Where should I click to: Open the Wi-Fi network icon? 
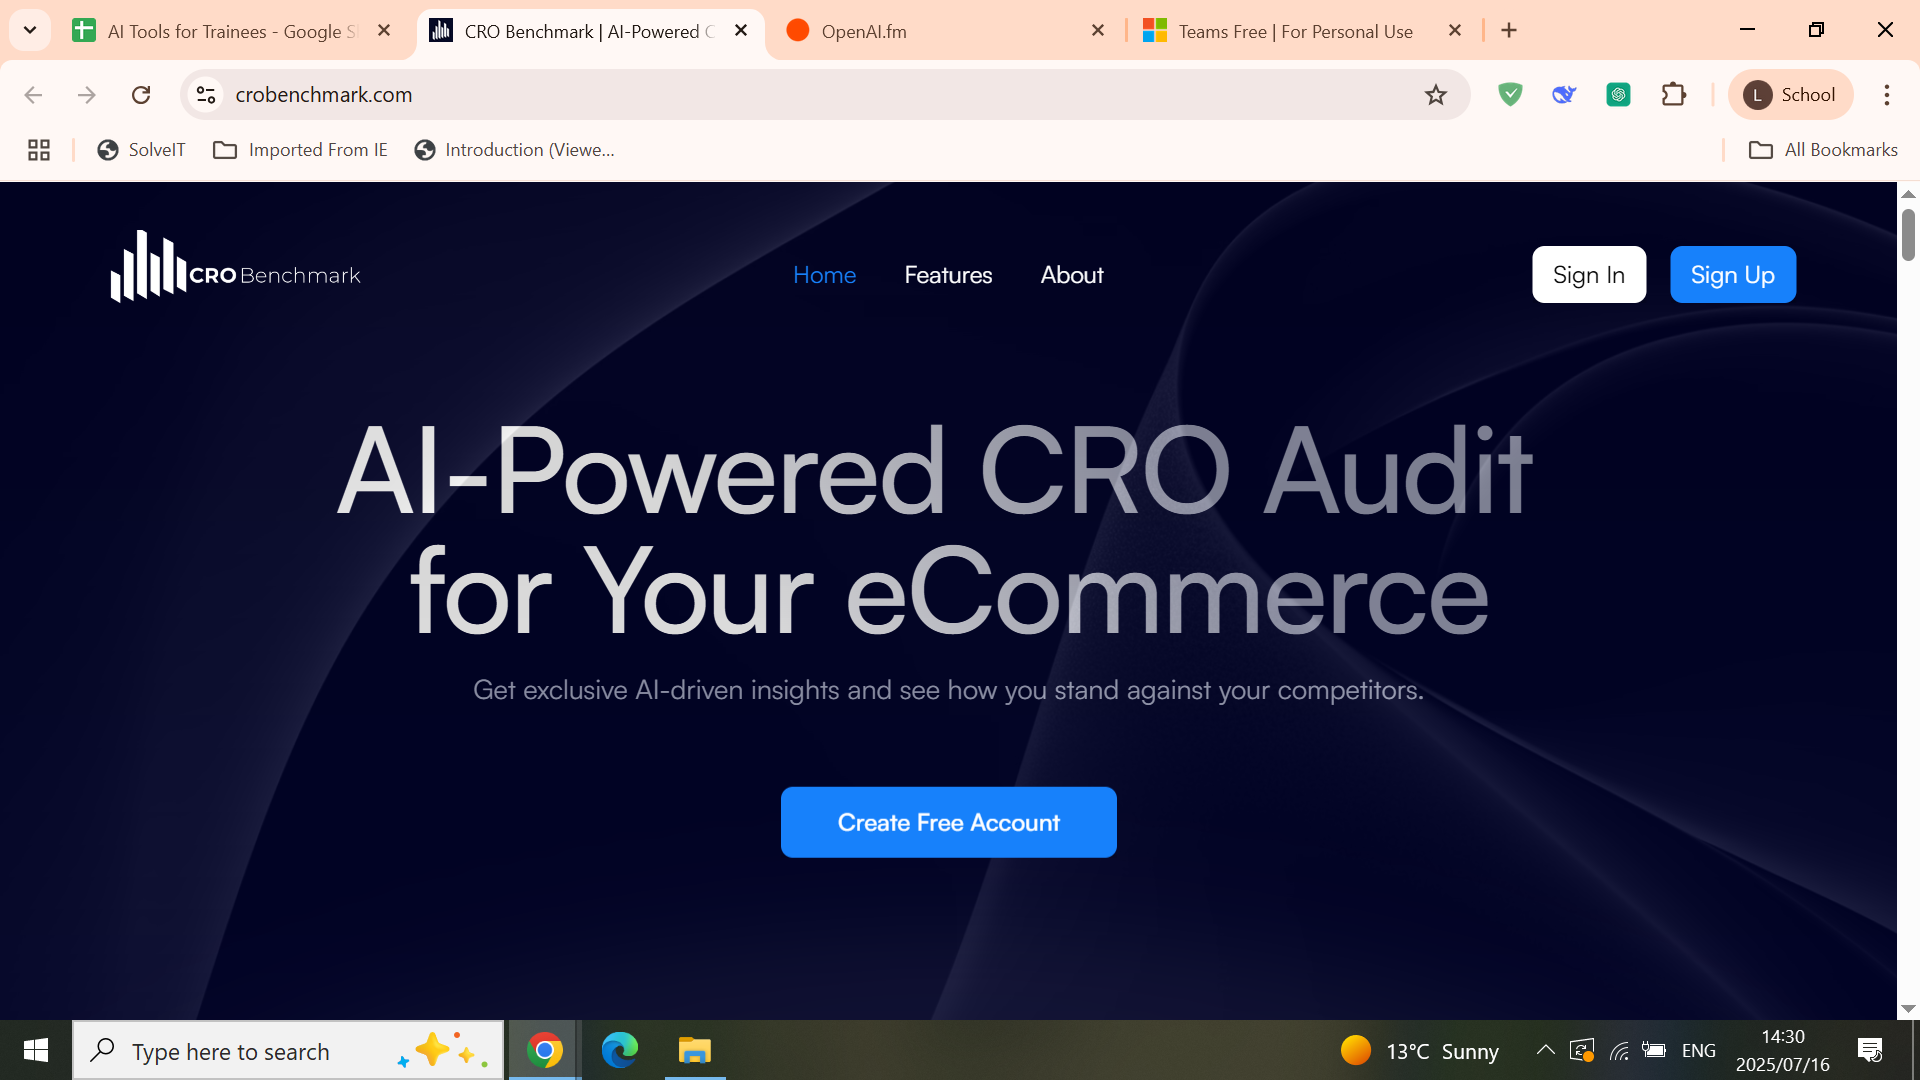coord(1619,1051)
